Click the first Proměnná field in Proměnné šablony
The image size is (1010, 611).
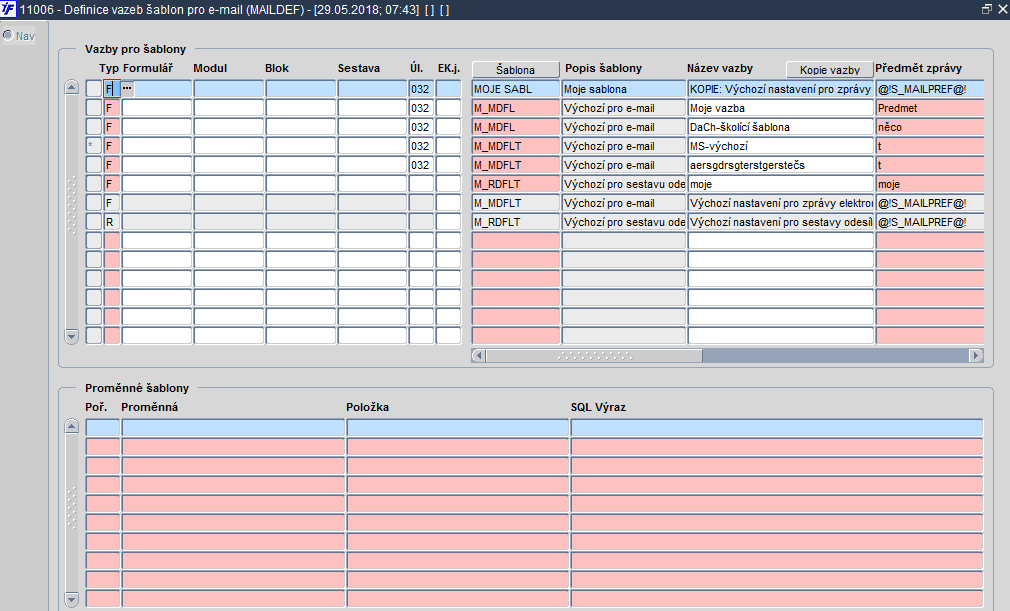(x=233, y=428)
